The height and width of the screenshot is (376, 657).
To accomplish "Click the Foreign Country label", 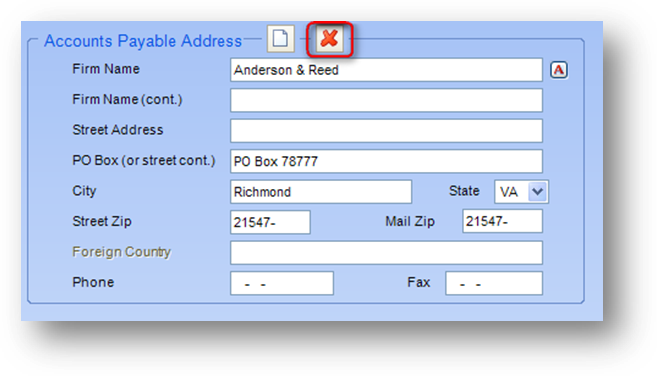I will coord(122,252).
